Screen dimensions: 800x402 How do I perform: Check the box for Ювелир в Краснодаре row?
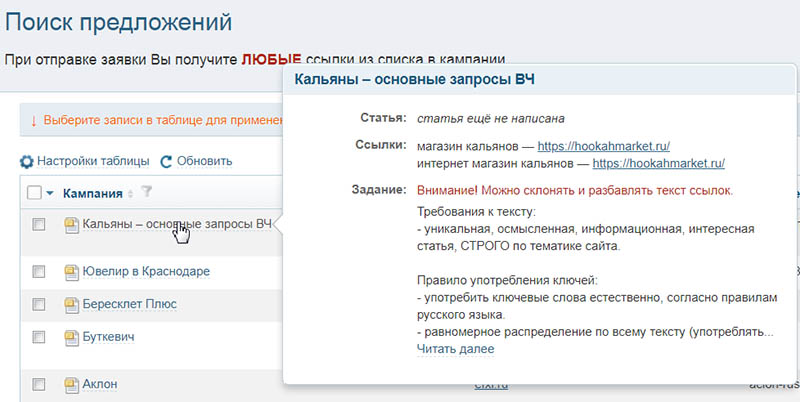[x=39, y=271]
